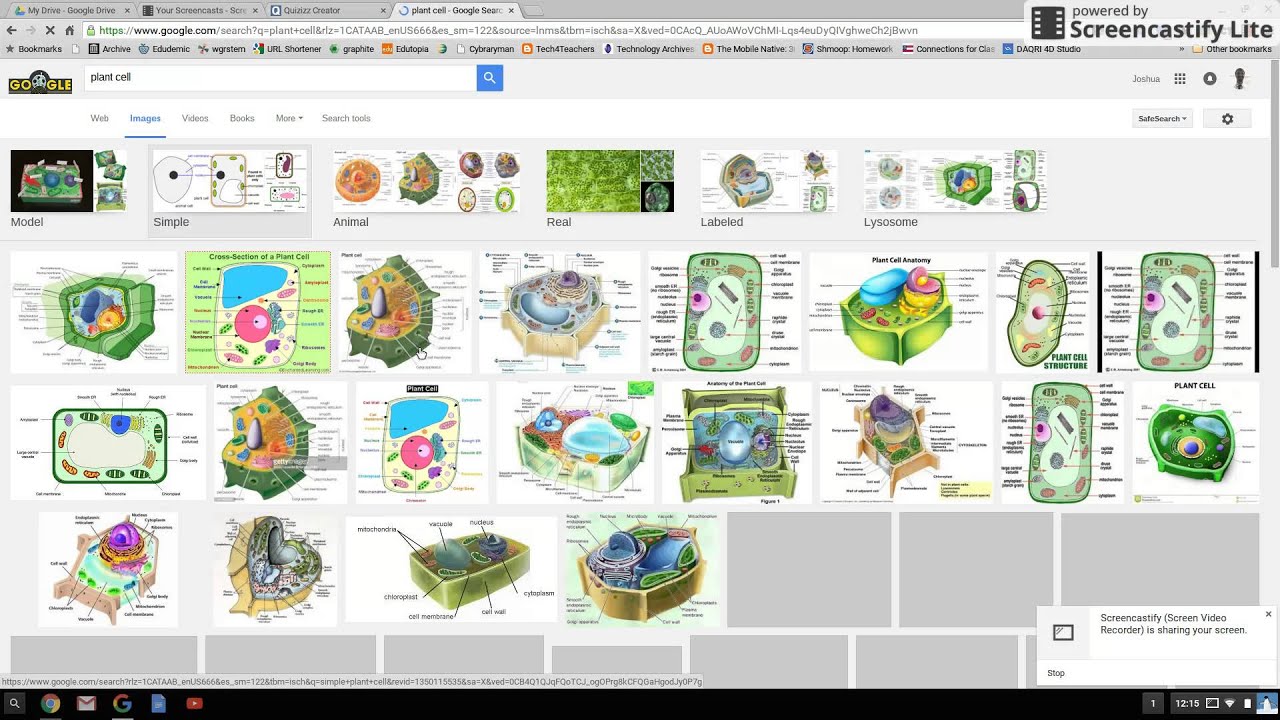Filter results by Simple category

(x=230, y=190)
